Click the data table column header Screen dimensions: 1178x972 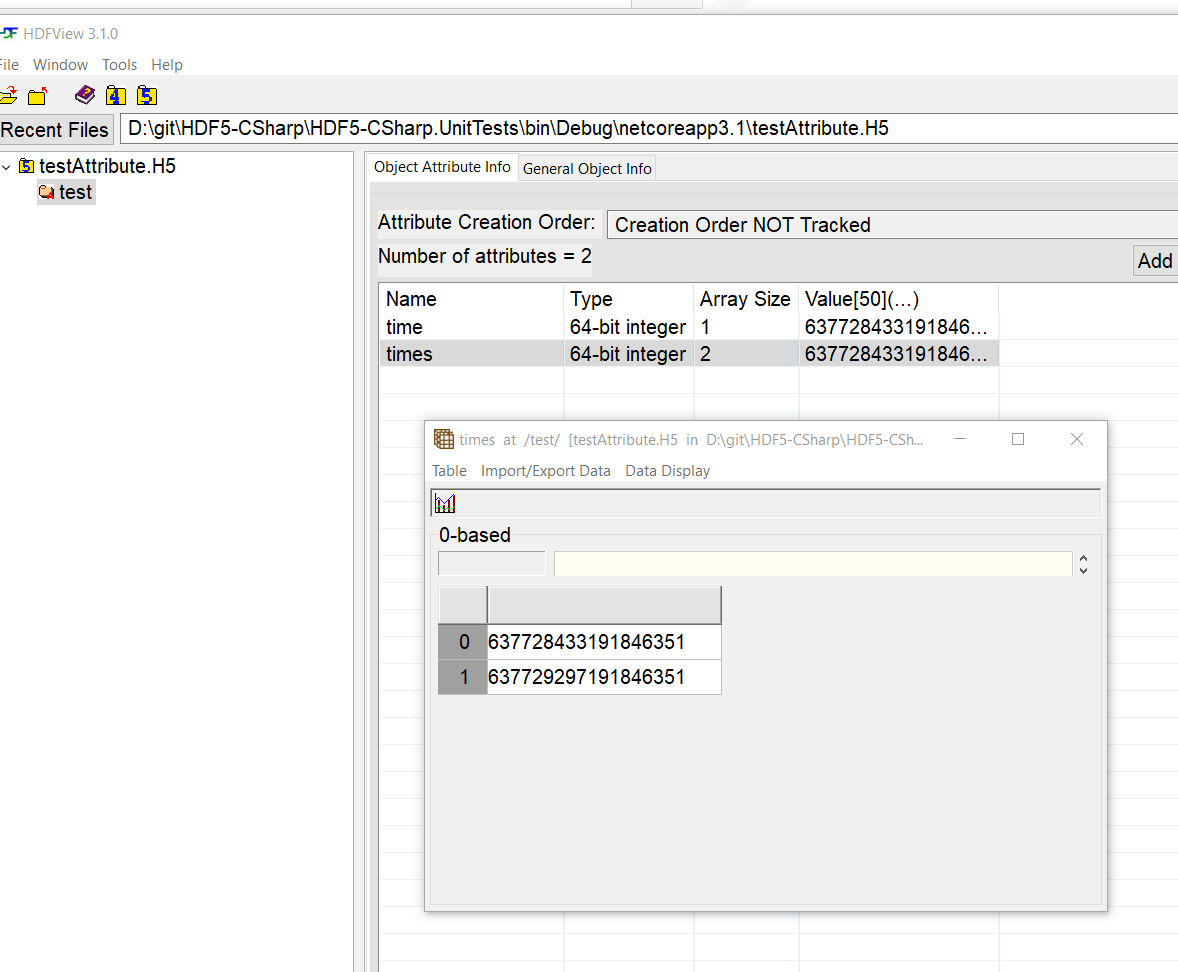point(604,605)
